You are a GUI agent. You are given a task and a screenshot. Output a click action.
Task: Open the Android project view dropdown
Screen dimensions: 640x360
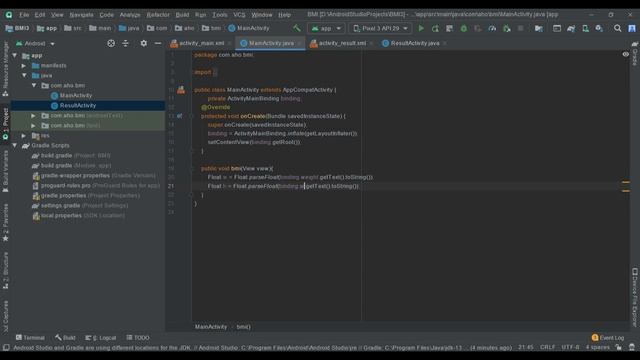pyautogui.click(x=35, y=43)
